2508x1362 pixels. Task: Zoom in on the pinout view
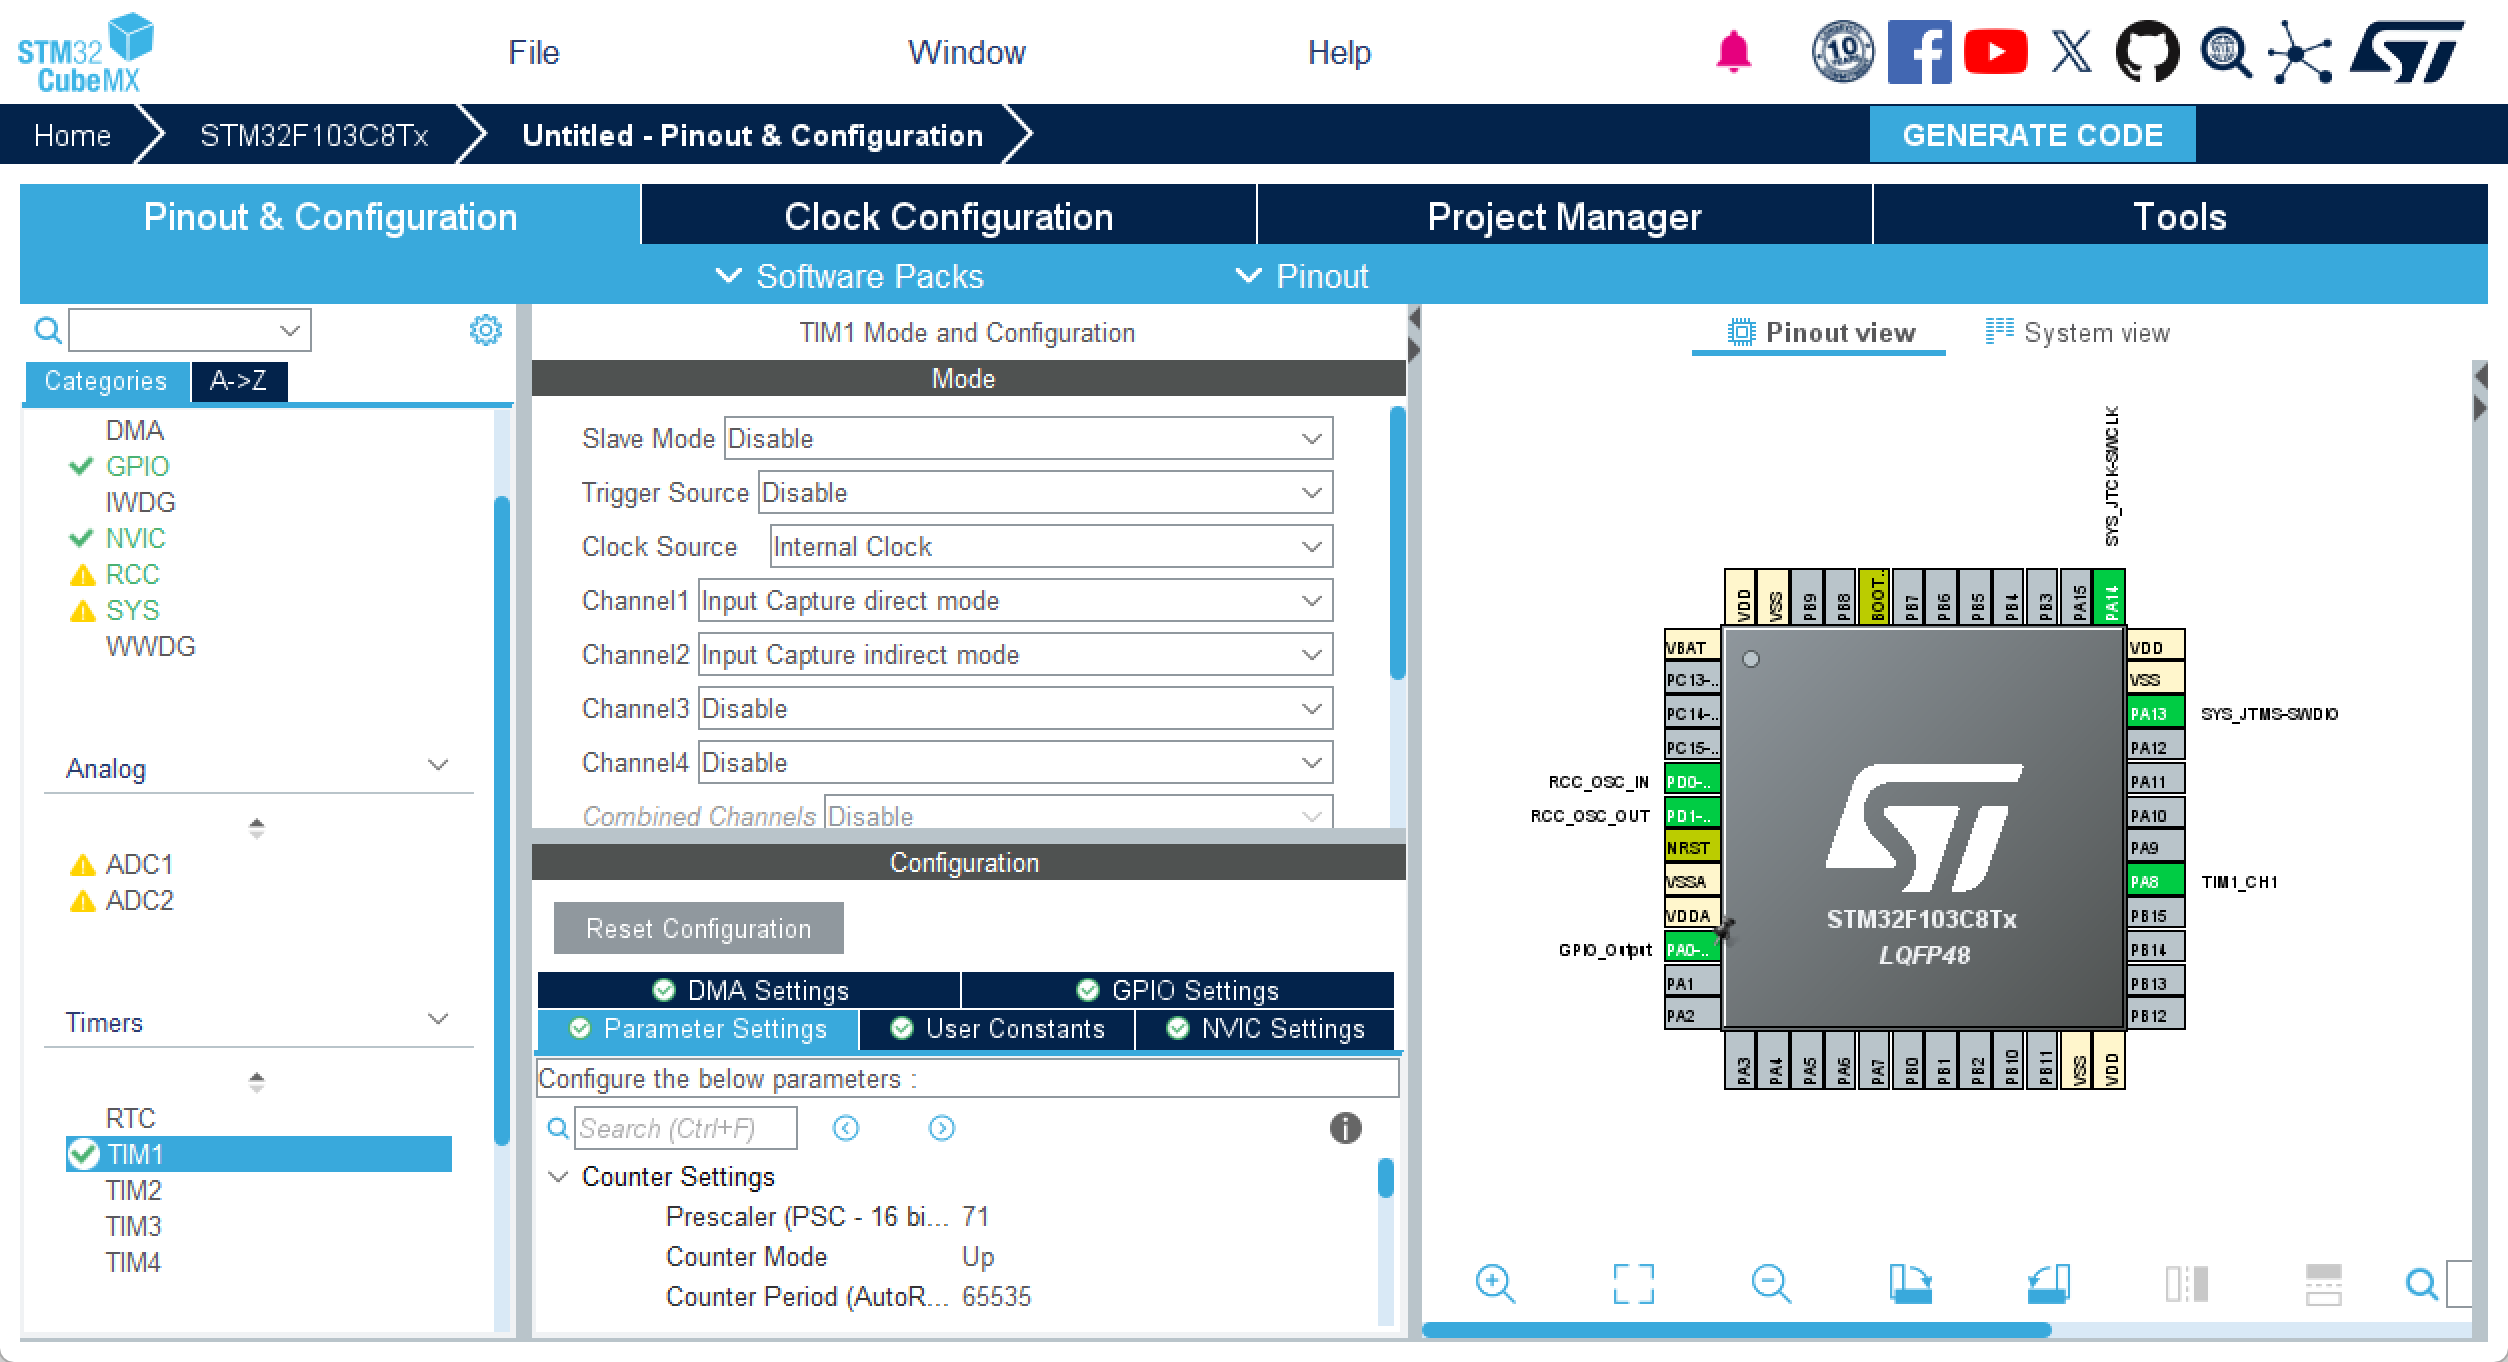click(1495, 1284)
